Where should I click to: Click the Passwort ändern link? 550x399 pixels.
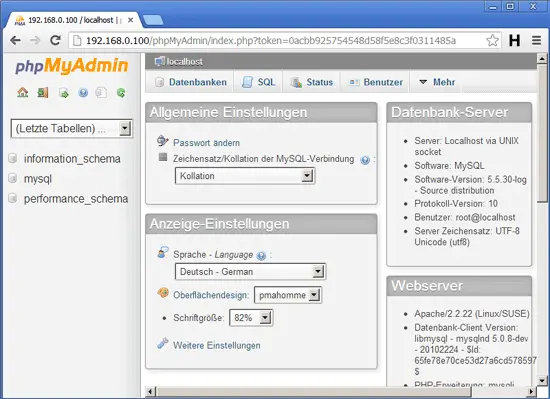206,143
